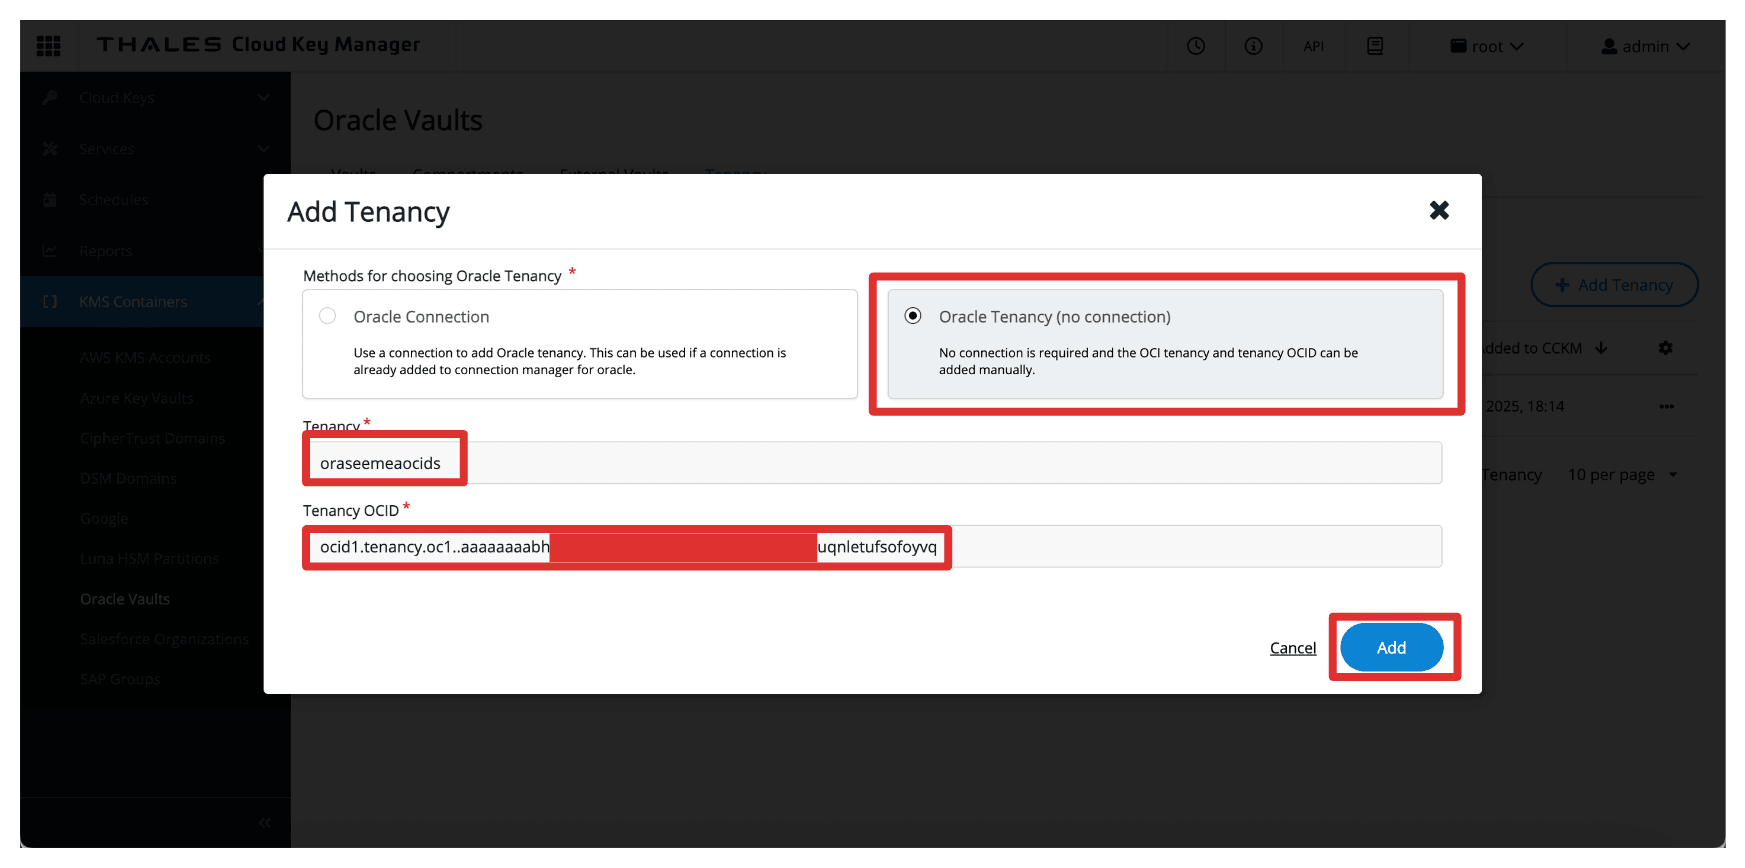Click the KMS Containers bracket icon
The height and width of the screenshot is (868, 1745).
point(50,301)
